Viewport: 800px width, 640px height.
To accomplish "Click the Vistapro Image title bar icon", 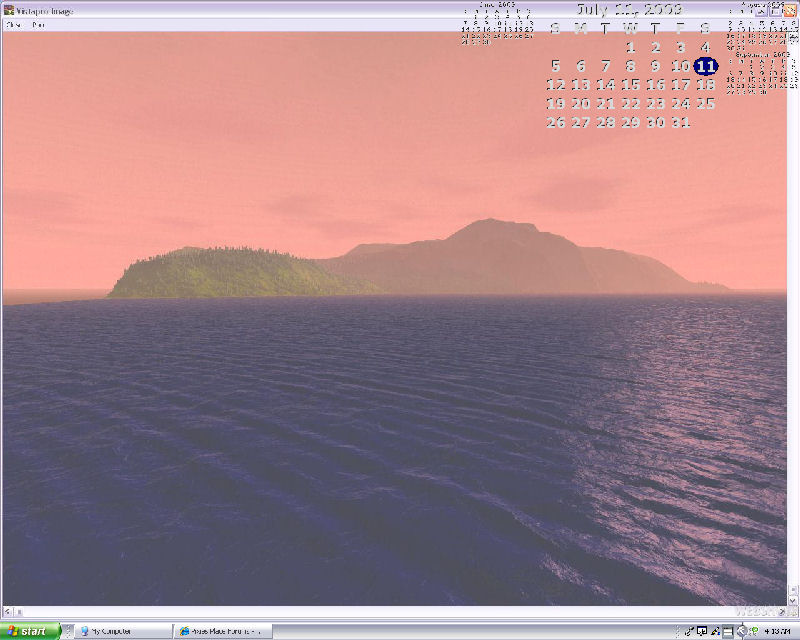I will [8, 10].
